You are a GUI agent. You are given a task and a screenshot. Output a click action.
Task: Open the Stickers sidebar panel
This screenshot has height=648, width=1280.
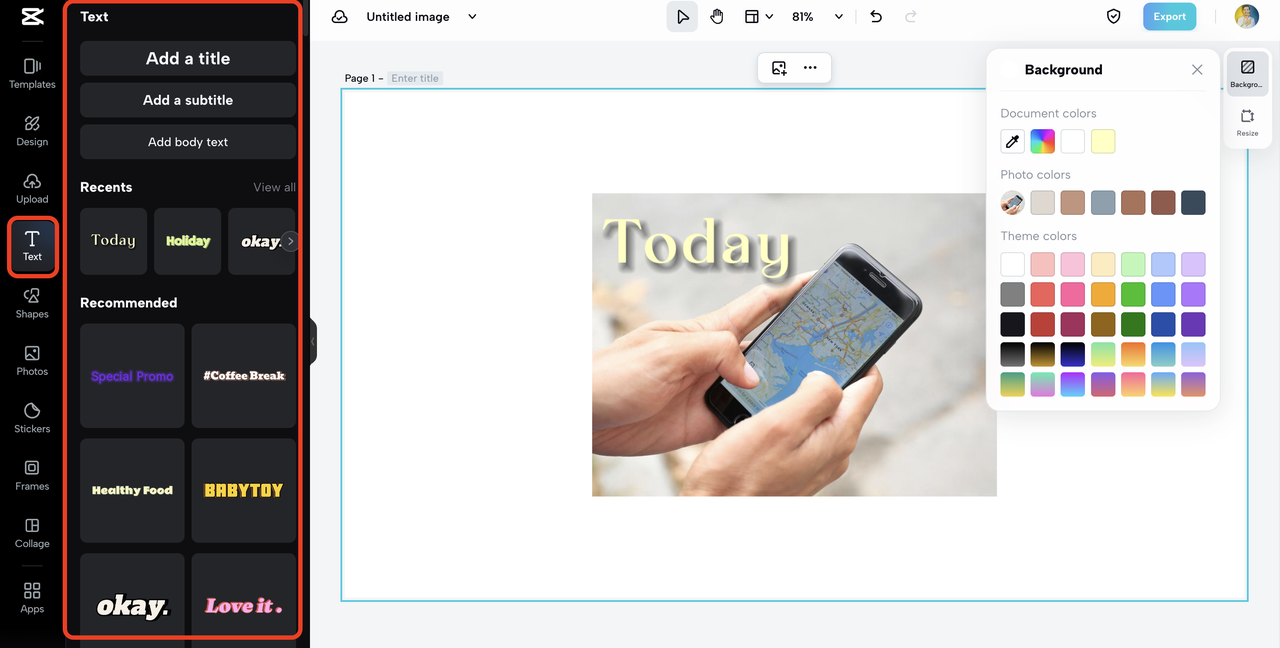[32, 418]
